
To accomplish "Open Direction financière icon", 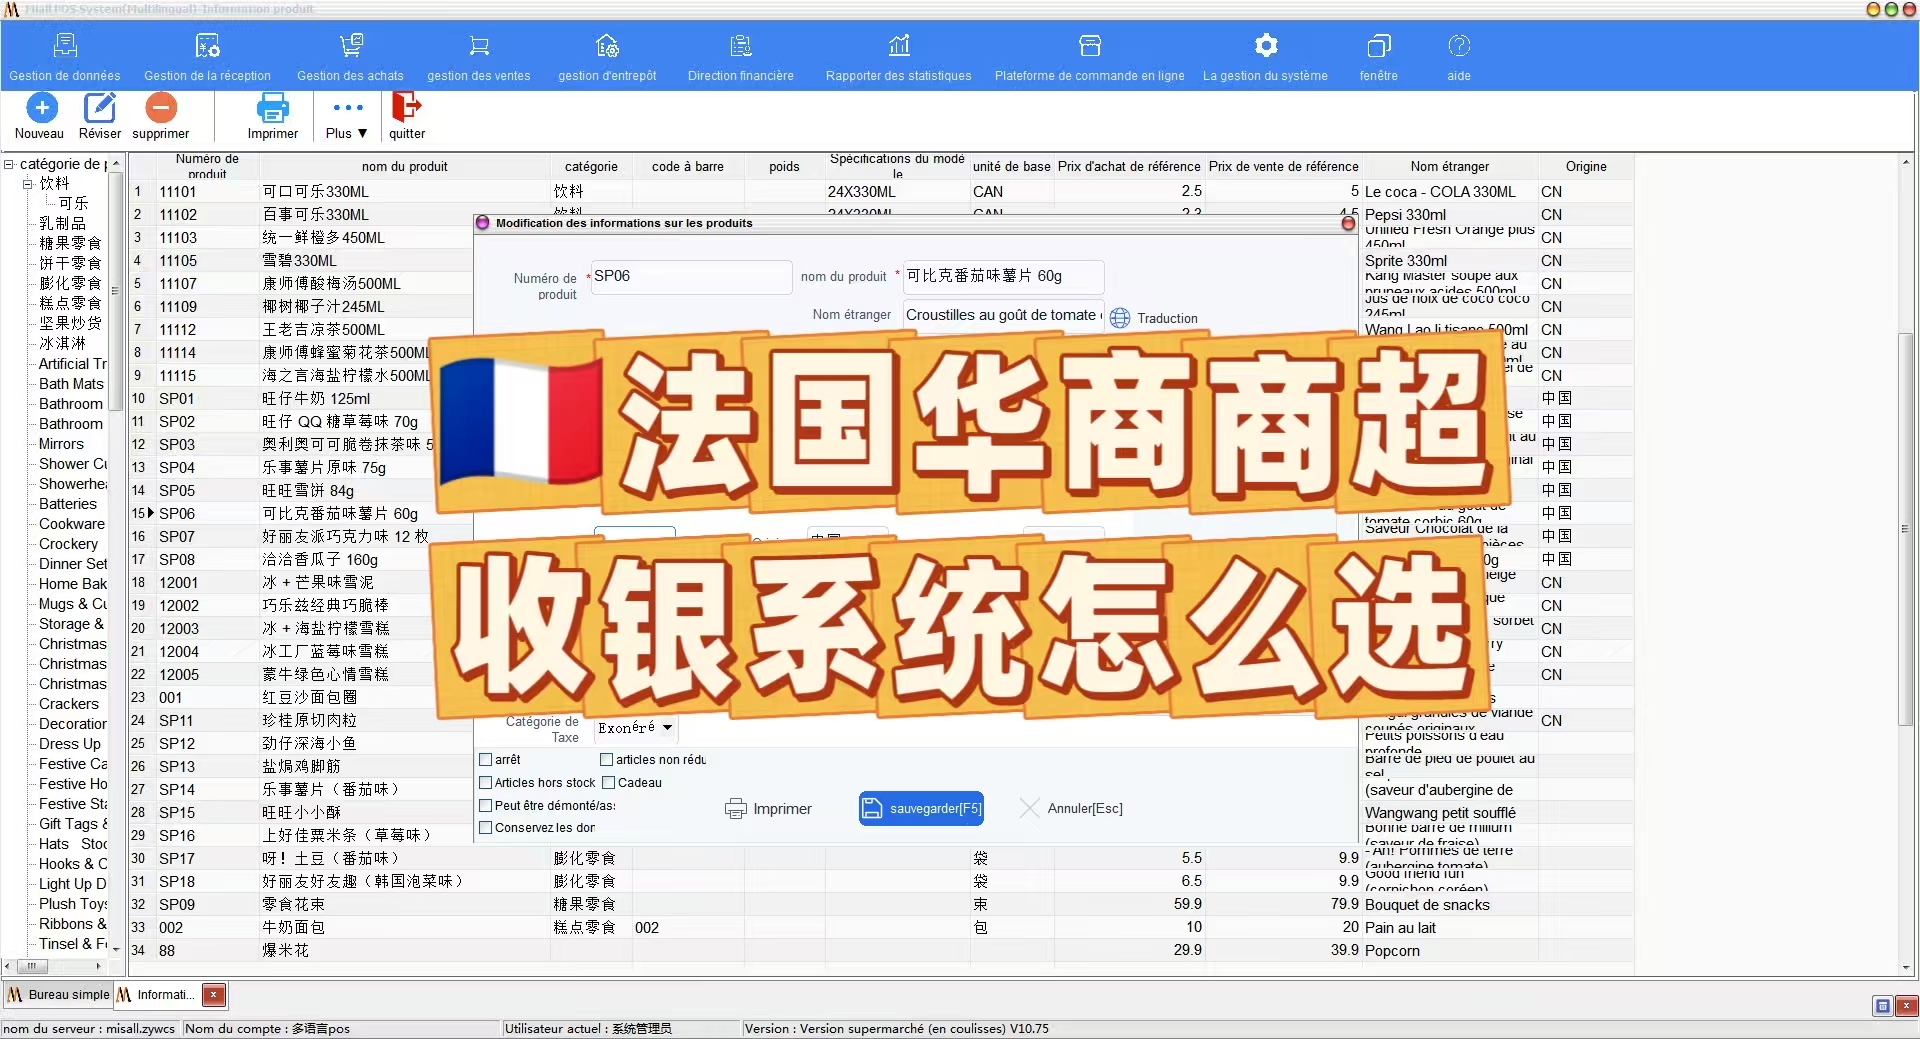I will tap(740, 46).
